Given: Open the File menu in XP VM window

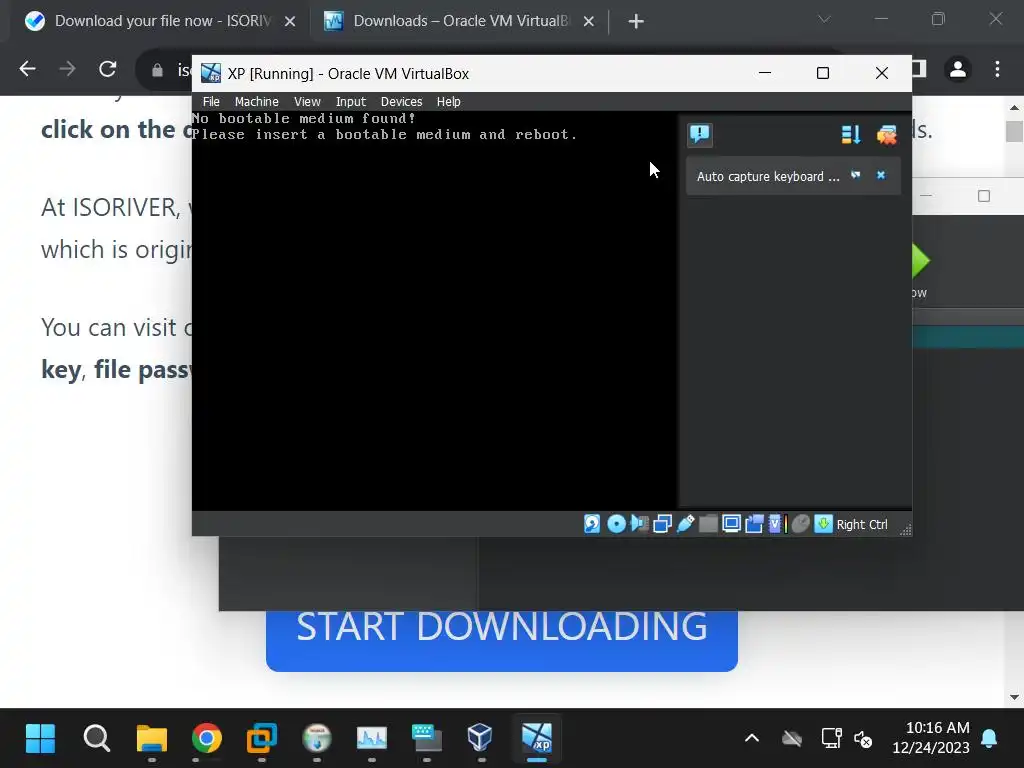Looking at the screenshot, I should [x=211, y=102].
